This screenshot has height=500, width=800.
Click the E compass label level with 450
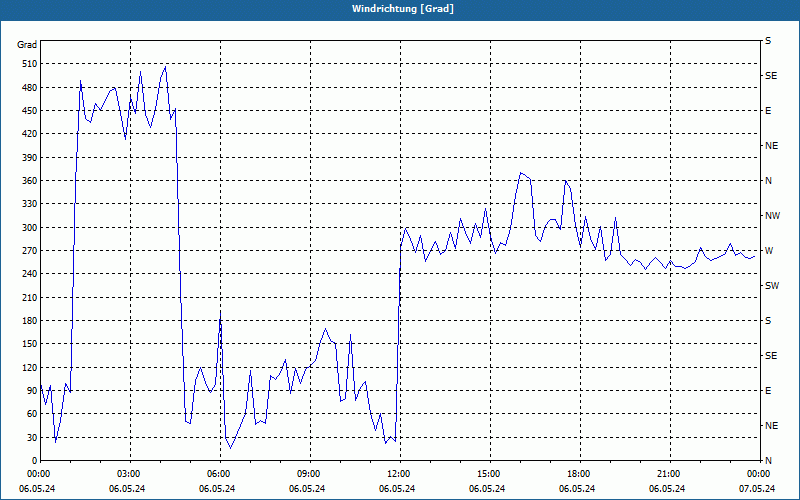[x=768, y=111]
